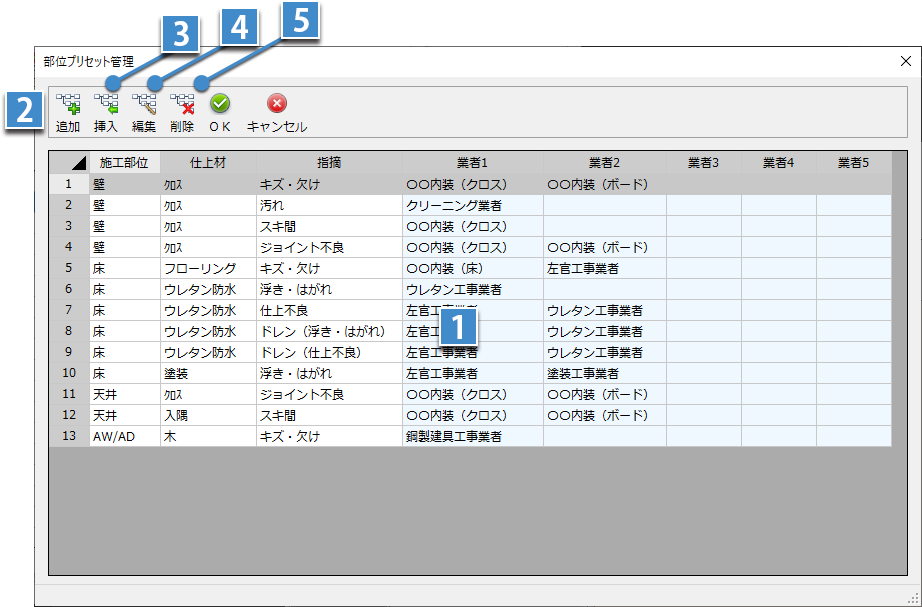Confirm with the green OK icon
This screenshot has width=922, height=607.
(220, 104)
